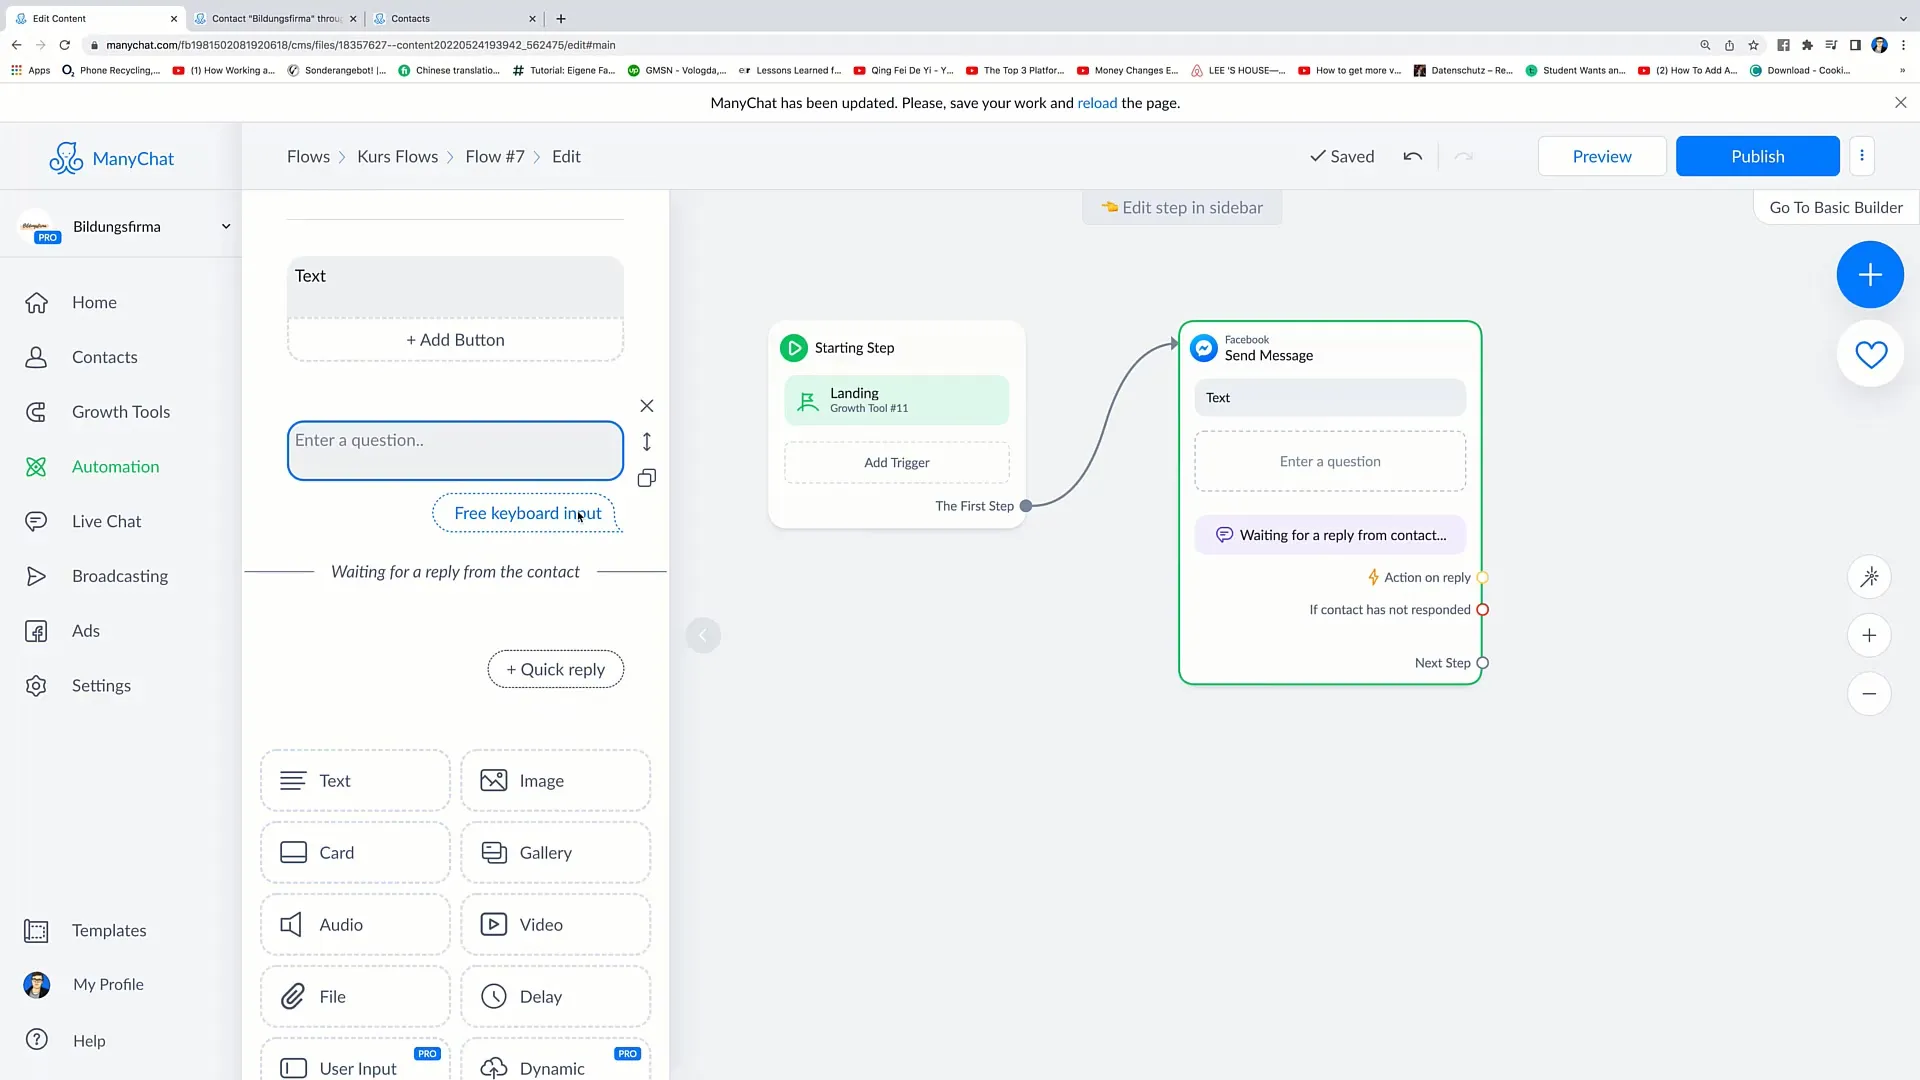This screenshot has width=1920, height=1080.
Task: Click the Add Quick reply button
Action: (556, 669)
